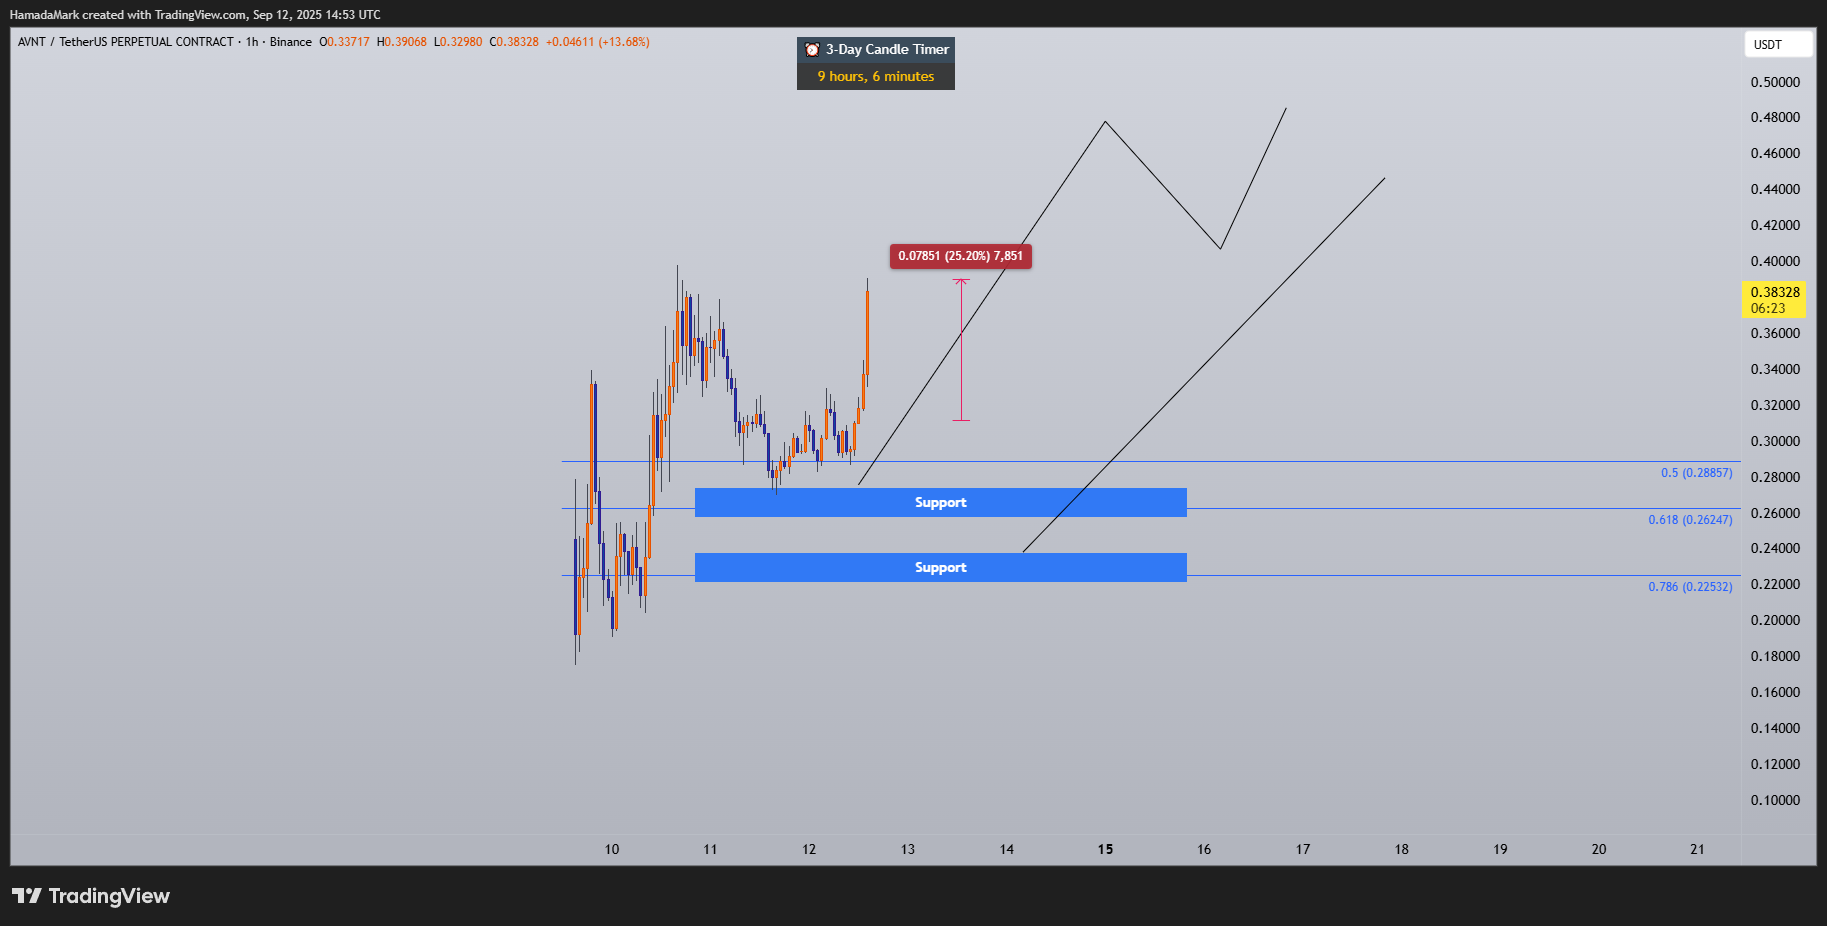Click the '9 hours, 6 minutes' countdown text

tap(876, 77)
